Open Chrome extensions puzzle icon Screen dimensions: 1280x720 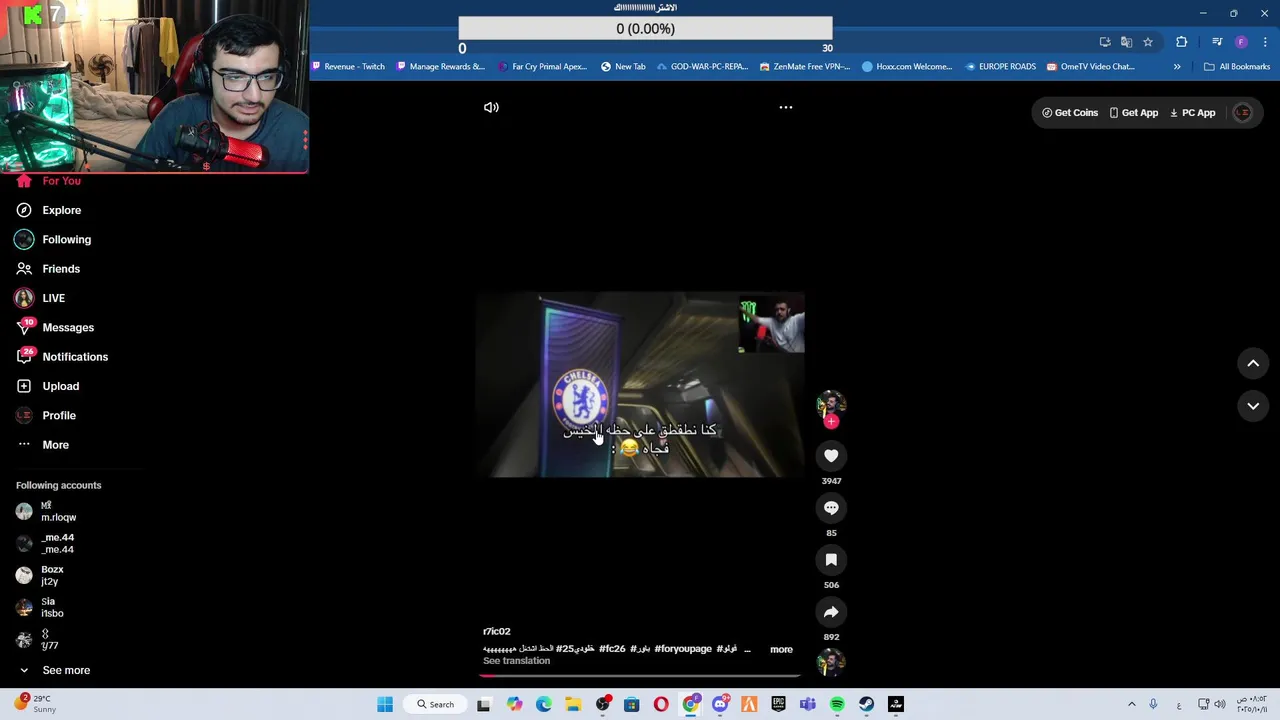coord(1182,42)
